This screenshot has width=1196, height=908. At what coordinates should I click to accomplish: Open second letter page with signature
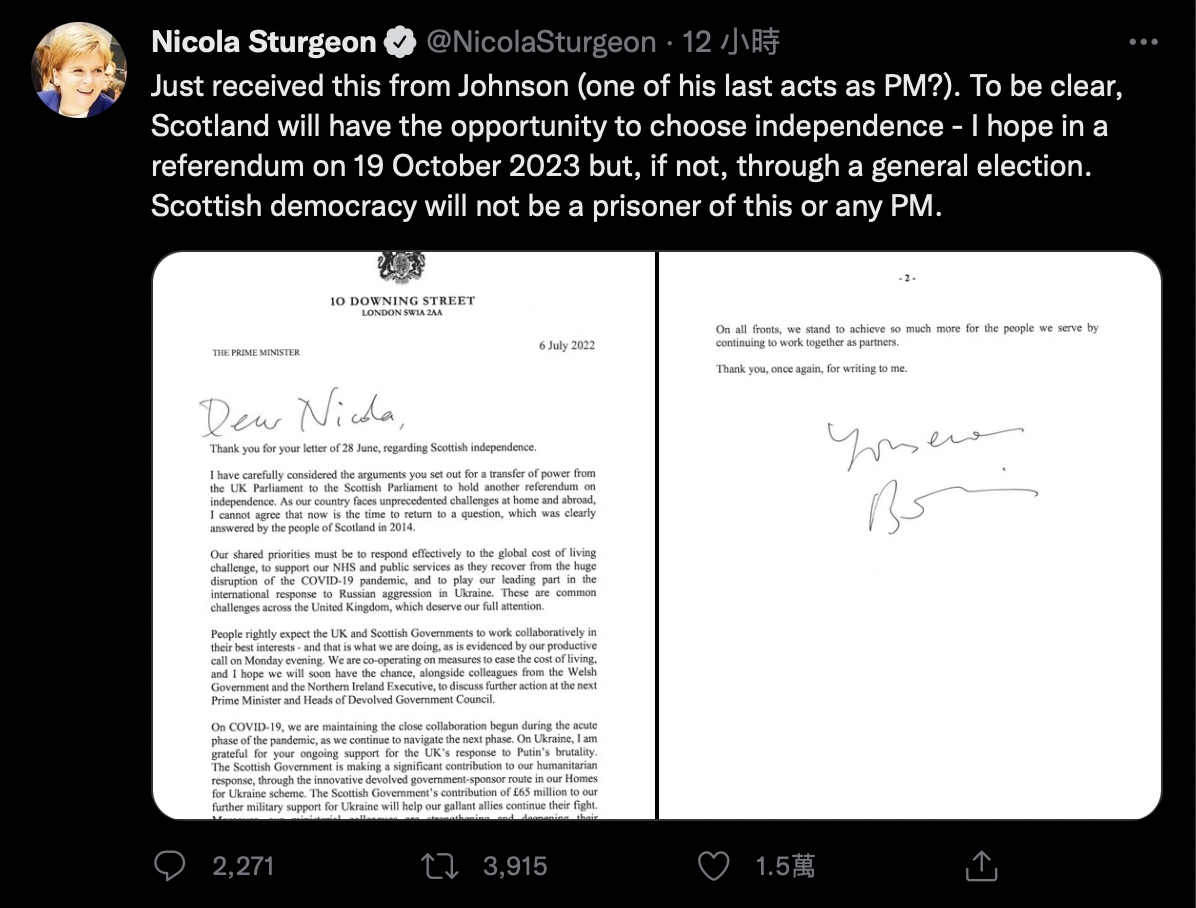click(x=910, y=536)
